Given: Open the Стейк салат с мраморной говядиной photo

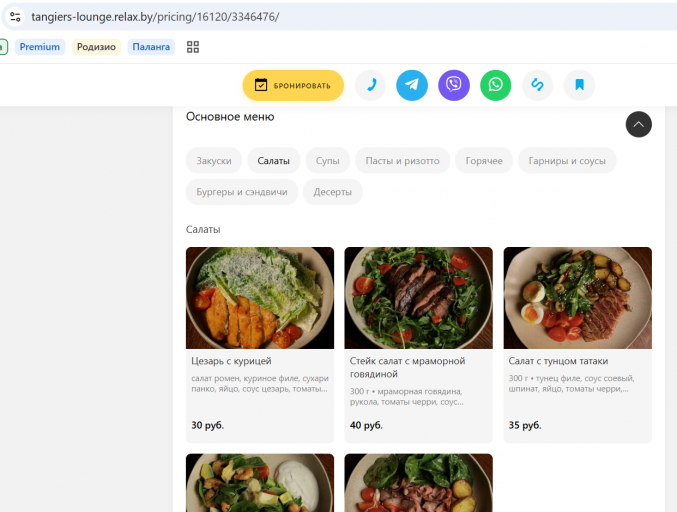Looking at the screenshot, I should [418, 298].
